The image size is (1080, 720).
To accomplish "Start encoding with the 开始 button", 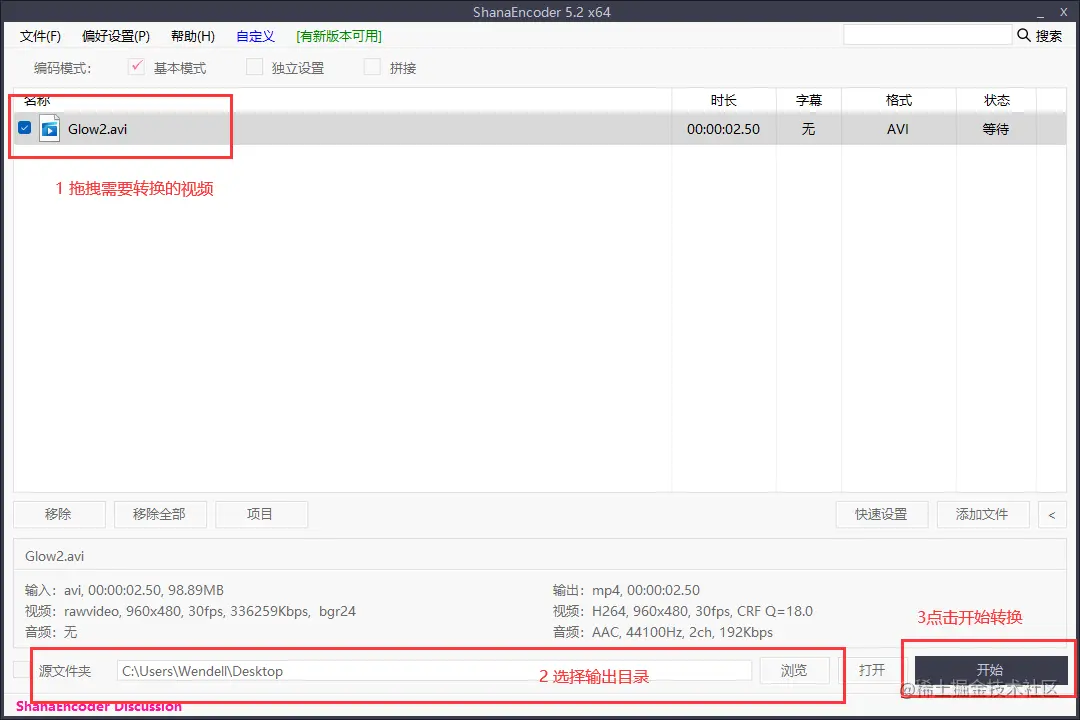I will [x=990, y=670].
